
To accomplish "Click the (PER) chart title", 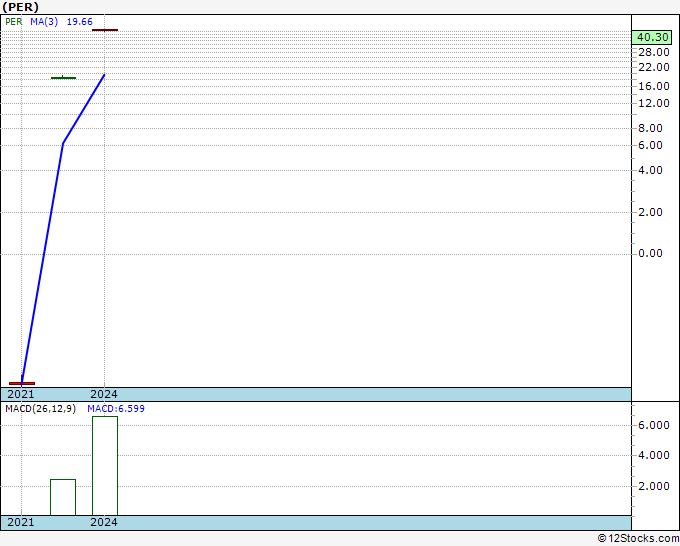I will point(20,7).
